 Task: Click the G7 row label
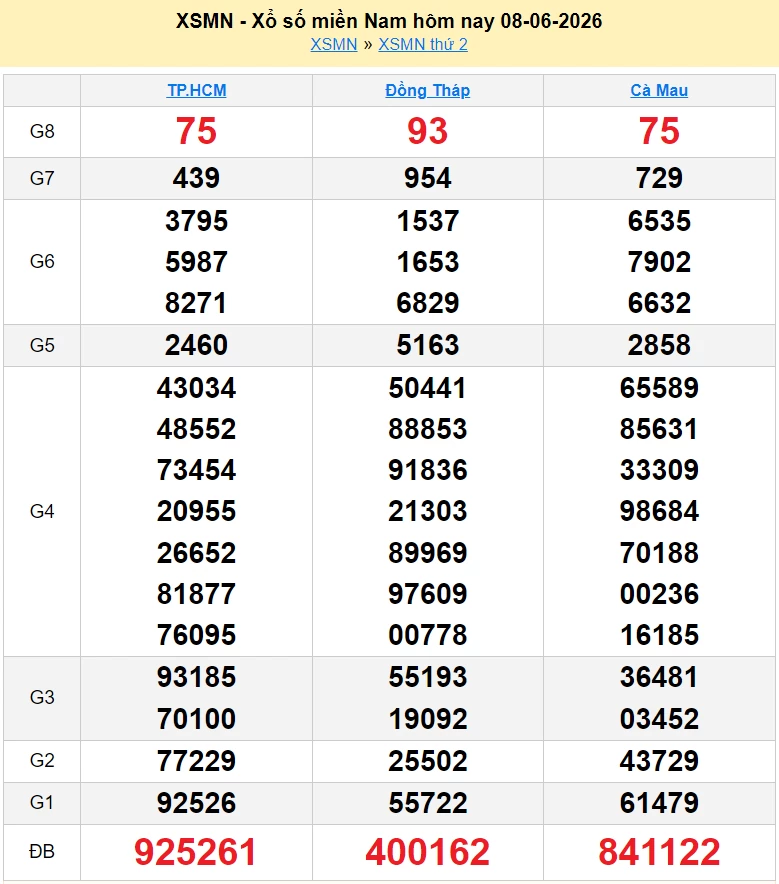(42, 178)
